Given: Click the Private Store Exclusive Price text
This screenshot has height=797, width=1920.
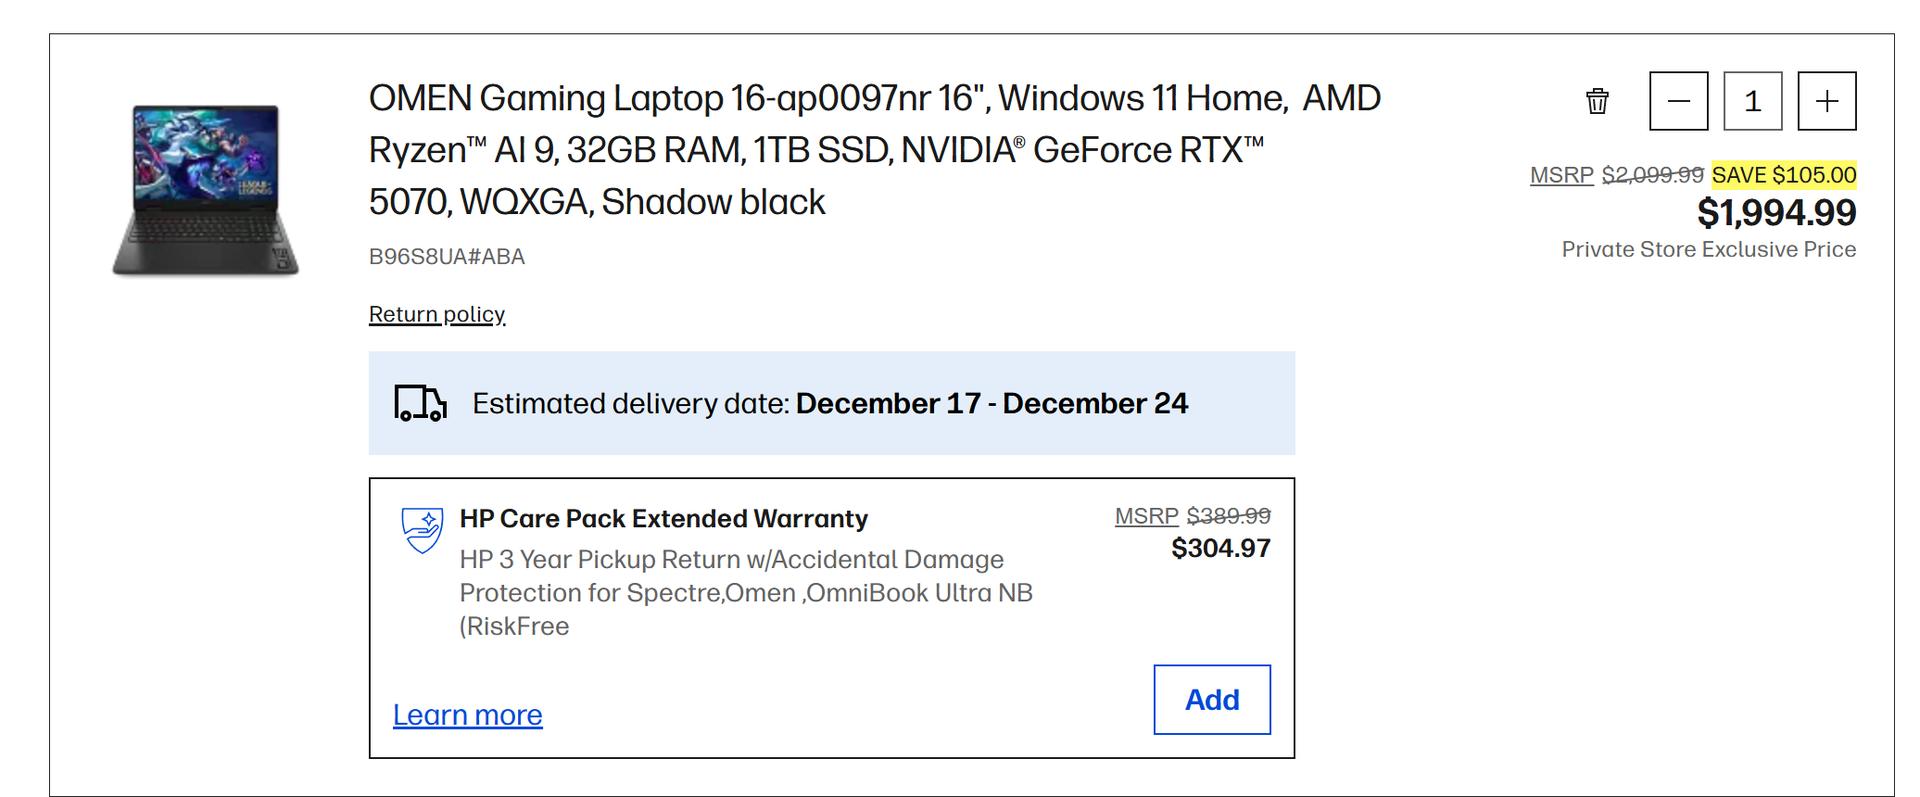Looking at the screenshot, I should pyautogui.click(x=1708, y=250).
